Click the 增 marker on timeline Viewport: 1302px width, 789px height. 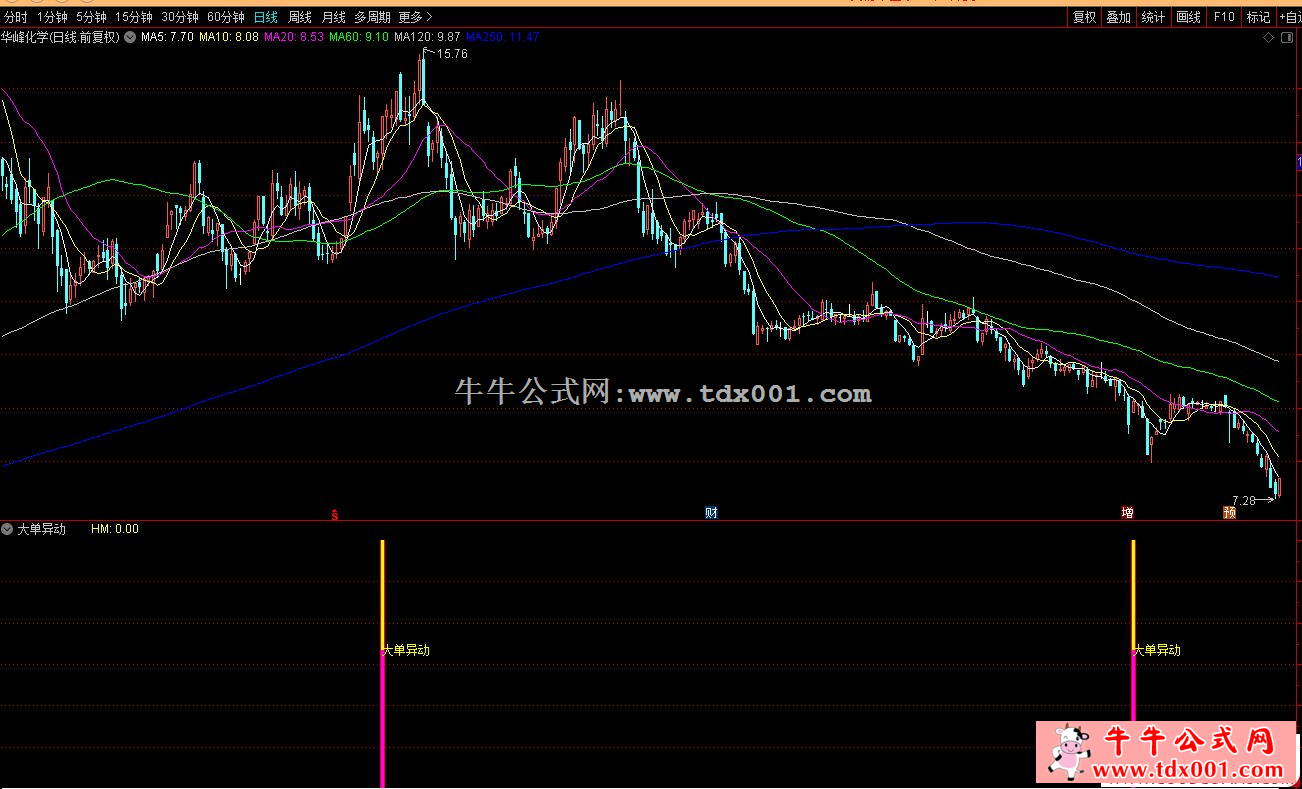1127,513
